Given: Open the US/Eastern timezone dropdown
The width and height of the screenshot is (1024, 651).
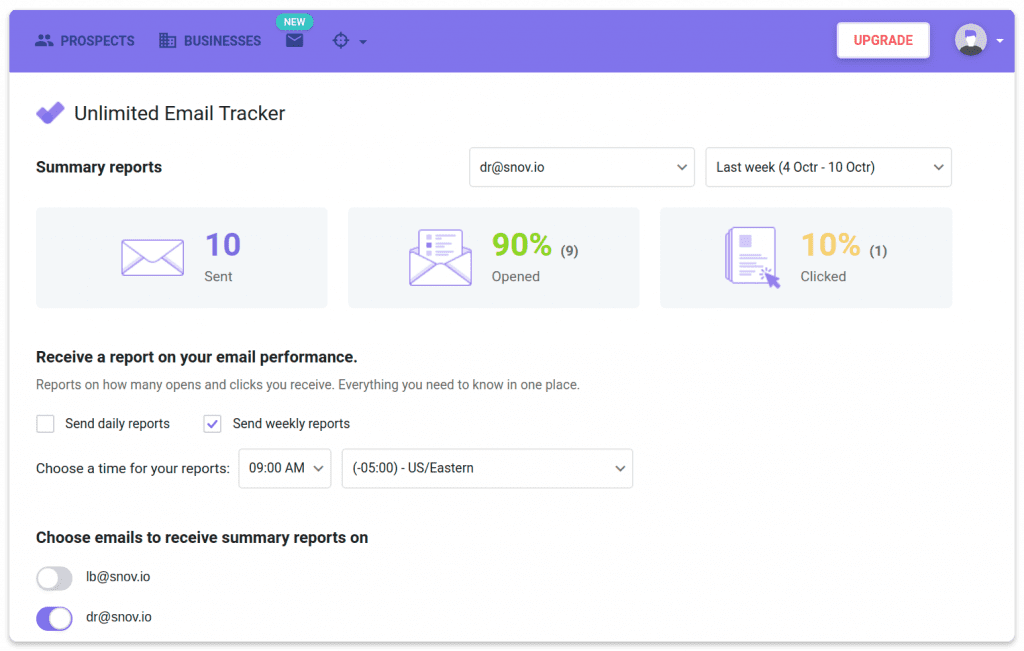Looking at the screenshot, I should tap(487, 468).
